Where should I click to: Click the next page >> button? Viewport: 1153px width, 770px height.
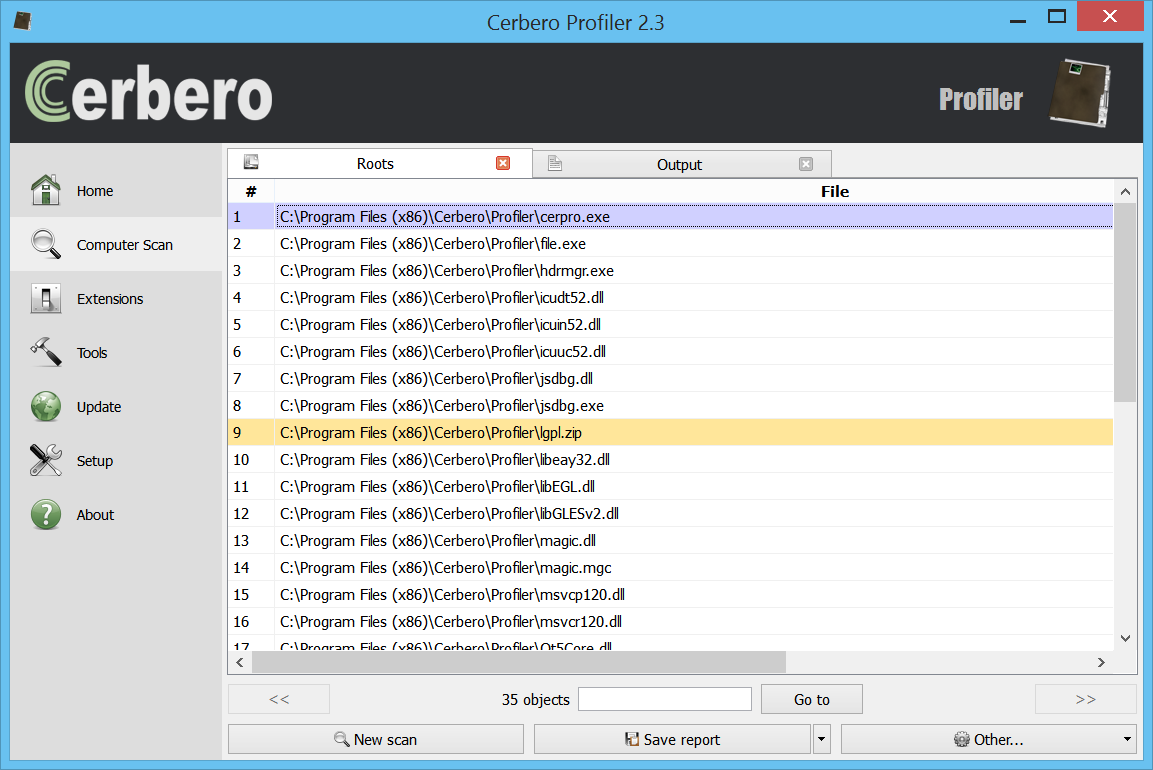pyautogui.click(x=1085, y=699)
